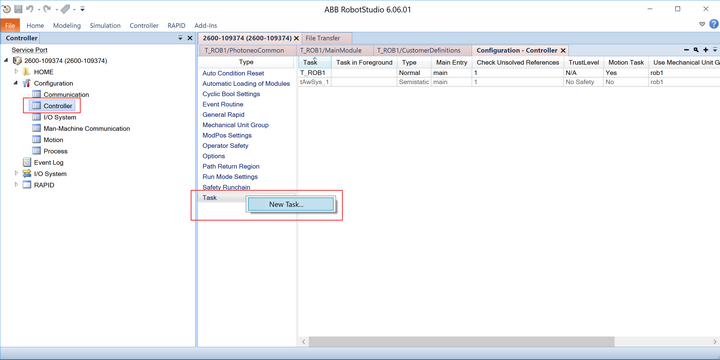Collapse the ribbon with the chevron icon
The width and height of the screenshot is (720, 360).
[x=702, y=24]
